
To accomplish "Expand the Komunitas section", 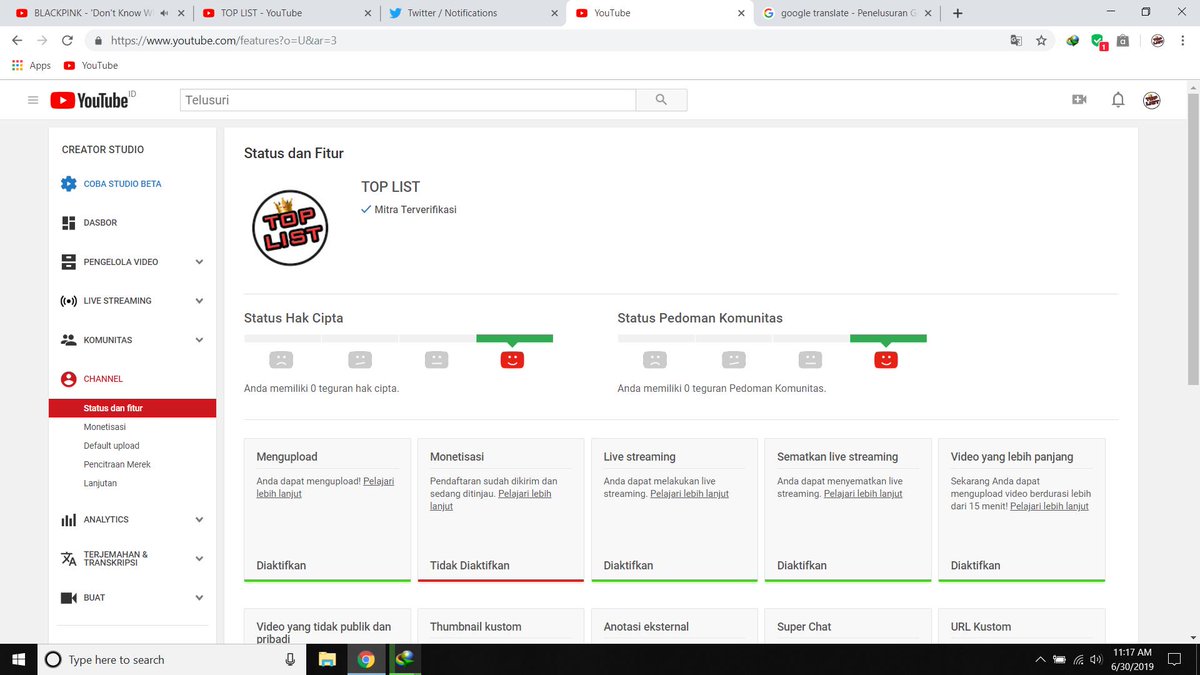I will (199, 340).
